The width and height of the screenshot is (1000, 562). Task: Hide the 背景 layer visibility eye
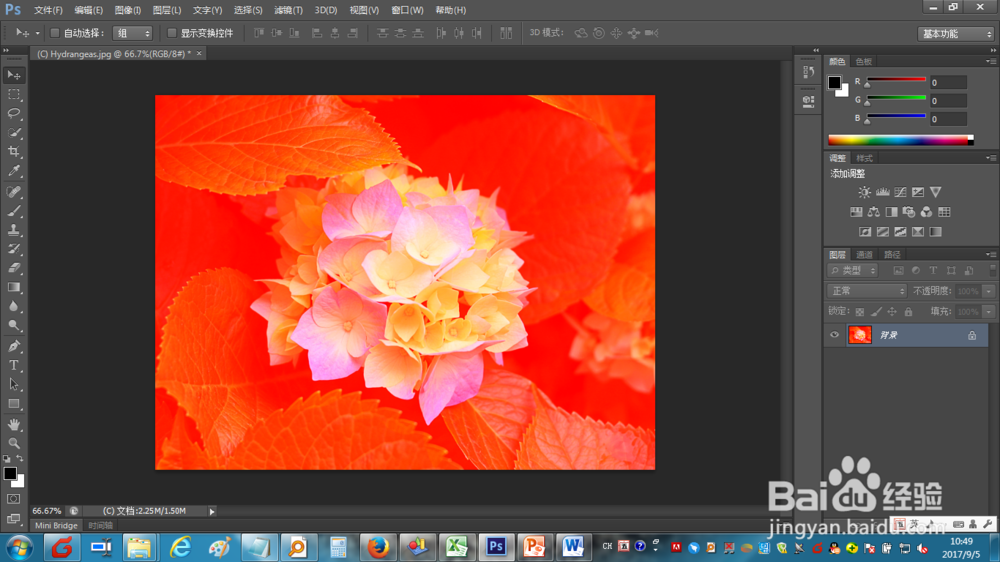(x=834, y=335)
